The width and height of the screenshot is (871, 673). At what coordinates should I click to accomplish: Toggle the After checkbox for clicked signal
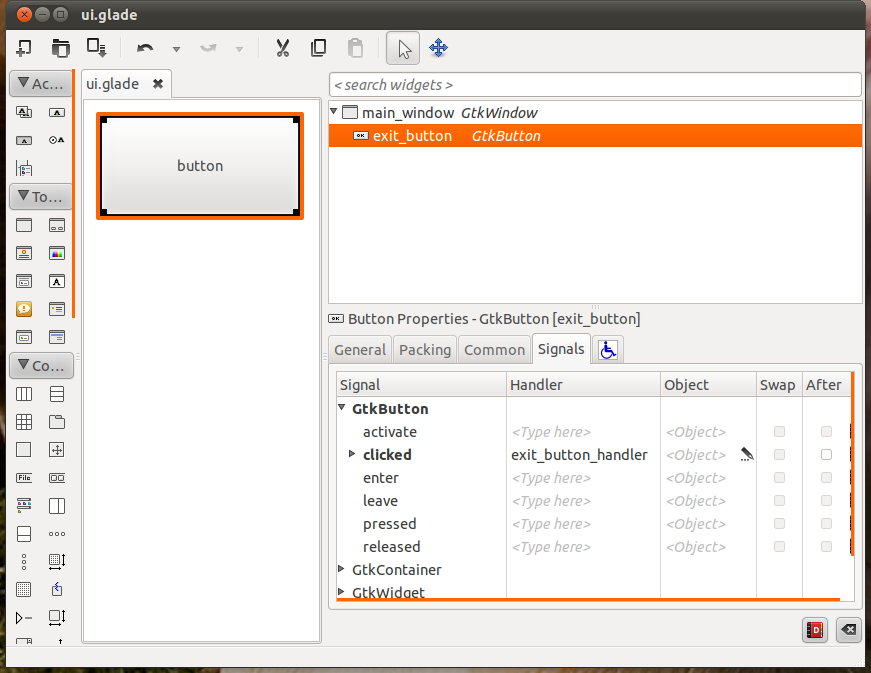coord(826,455)
